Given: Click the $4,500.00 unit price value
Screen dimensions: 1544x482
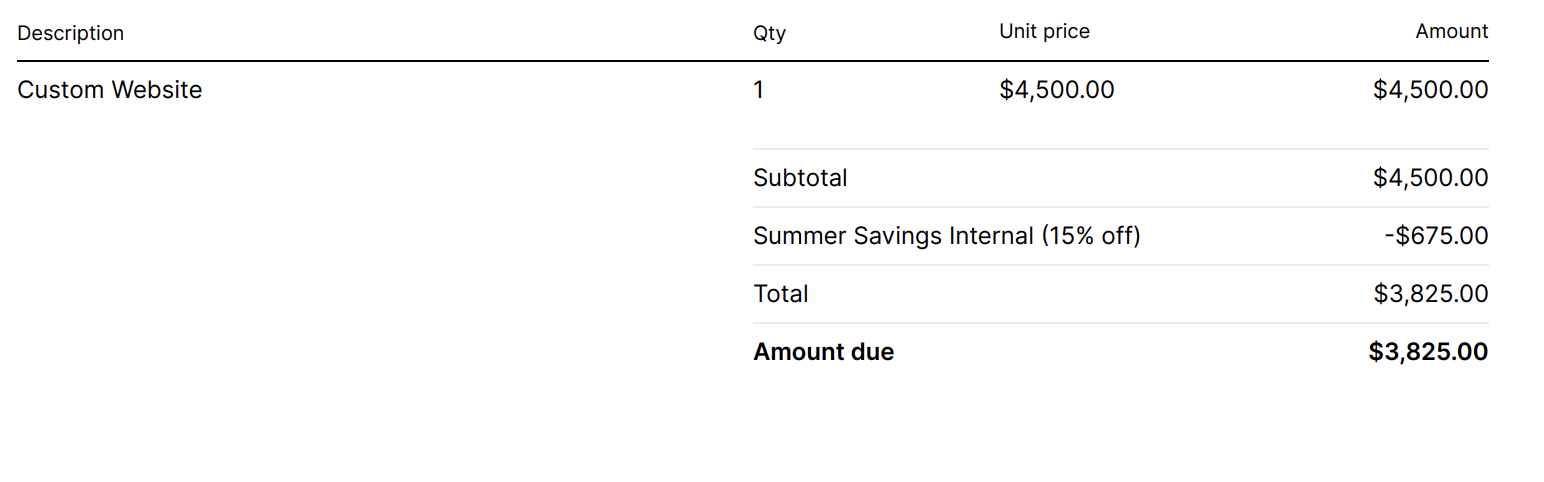Looking at the screenshot, I should pyautogui.click(x=1056, y=90).
